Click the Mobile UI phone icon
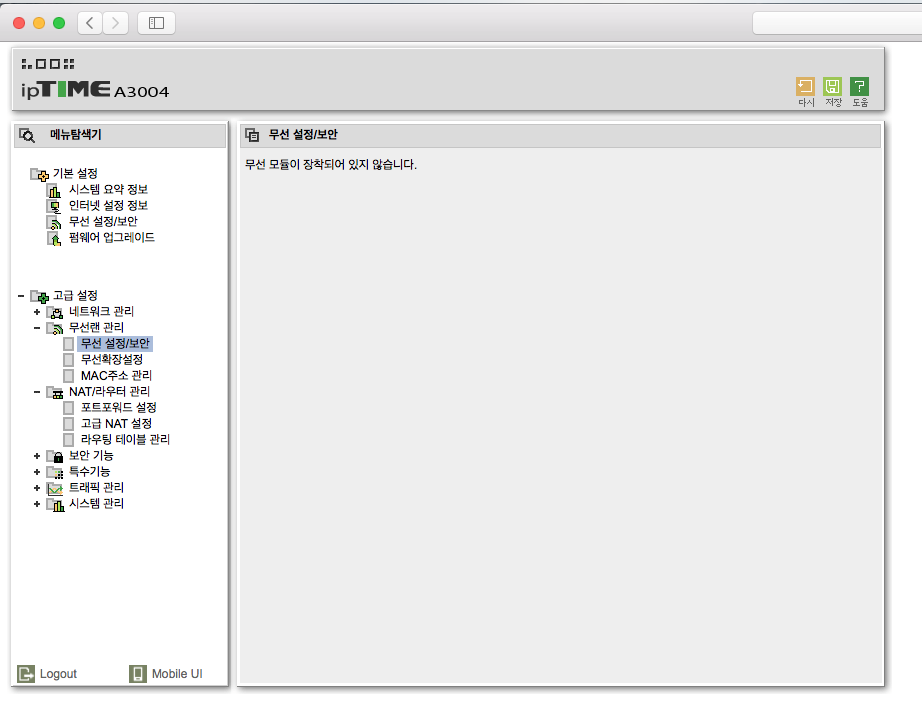This screenshot has height=725, width=922. (x=138, y=674)
